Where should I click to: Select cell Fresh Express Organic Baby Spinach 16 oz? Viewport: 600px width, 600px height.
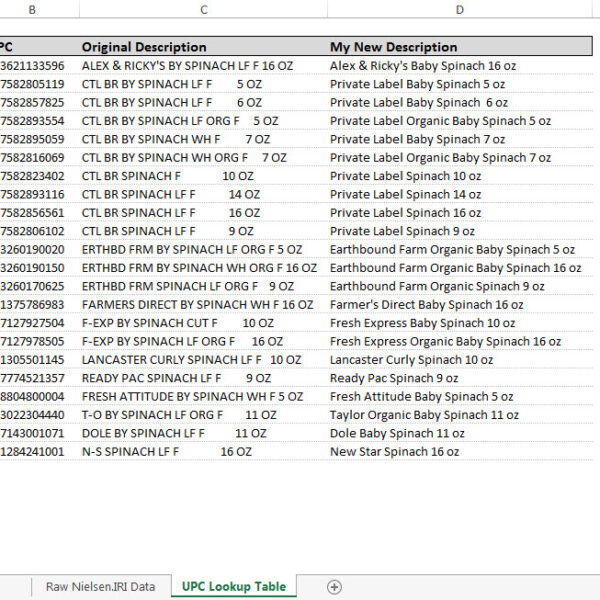pos(460,341)
